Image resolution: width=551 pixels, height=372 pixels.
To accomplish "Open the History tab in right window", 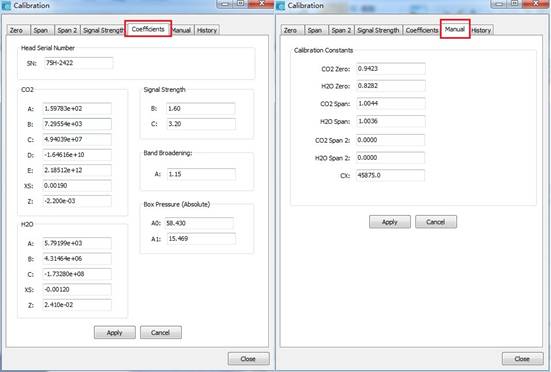I will pyautogui.click(x=481, y=31).
